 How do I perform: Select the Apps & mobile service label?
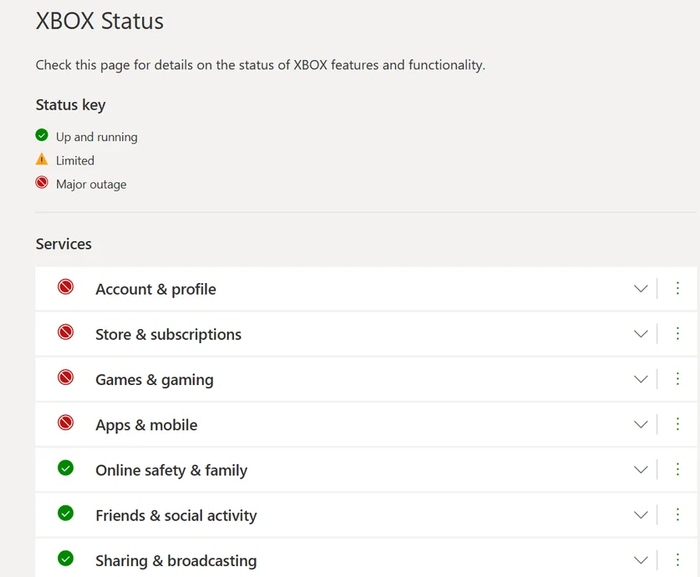(146, 425)
